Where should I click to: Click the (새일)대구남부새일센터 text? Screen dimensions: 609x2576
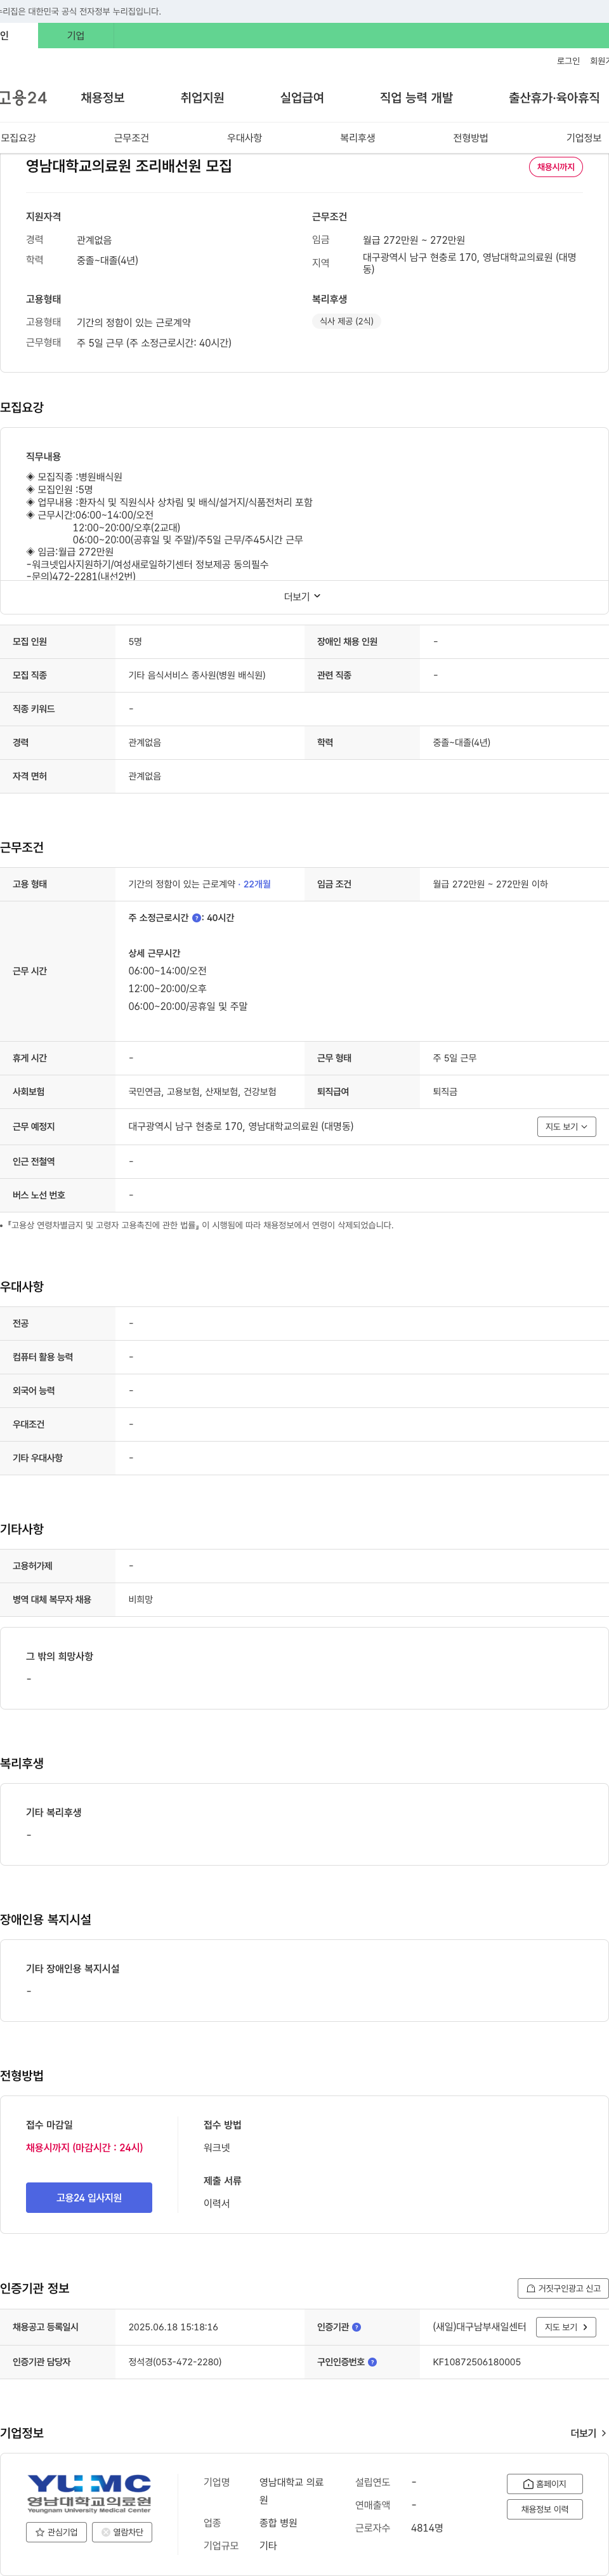tap(479, 2327)
